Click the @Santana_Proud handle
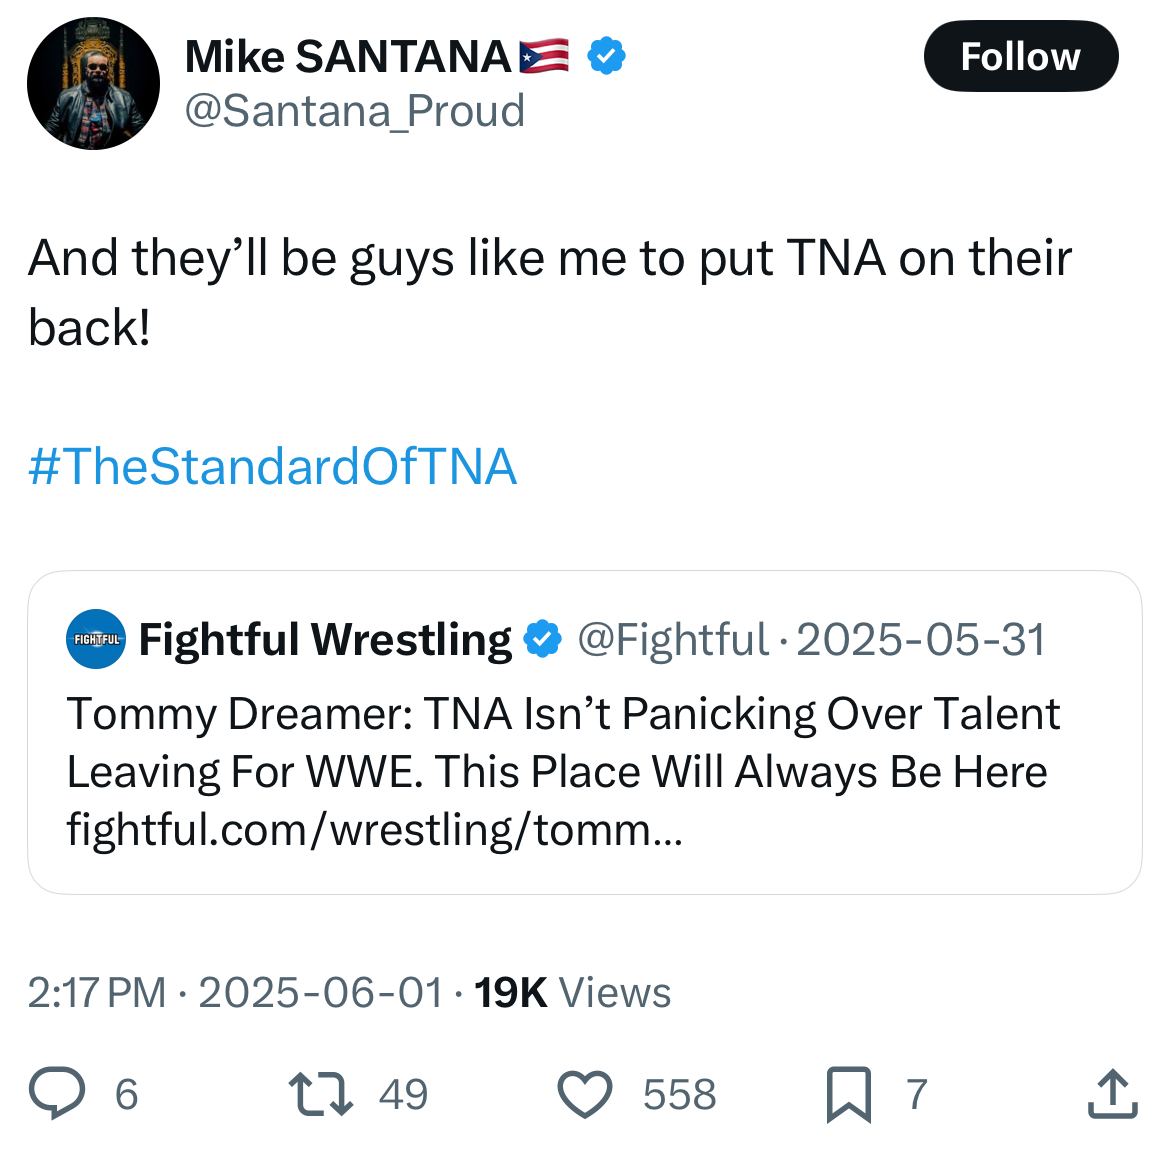Screen dimensions: 1170x1172 [x=354, y=111]
